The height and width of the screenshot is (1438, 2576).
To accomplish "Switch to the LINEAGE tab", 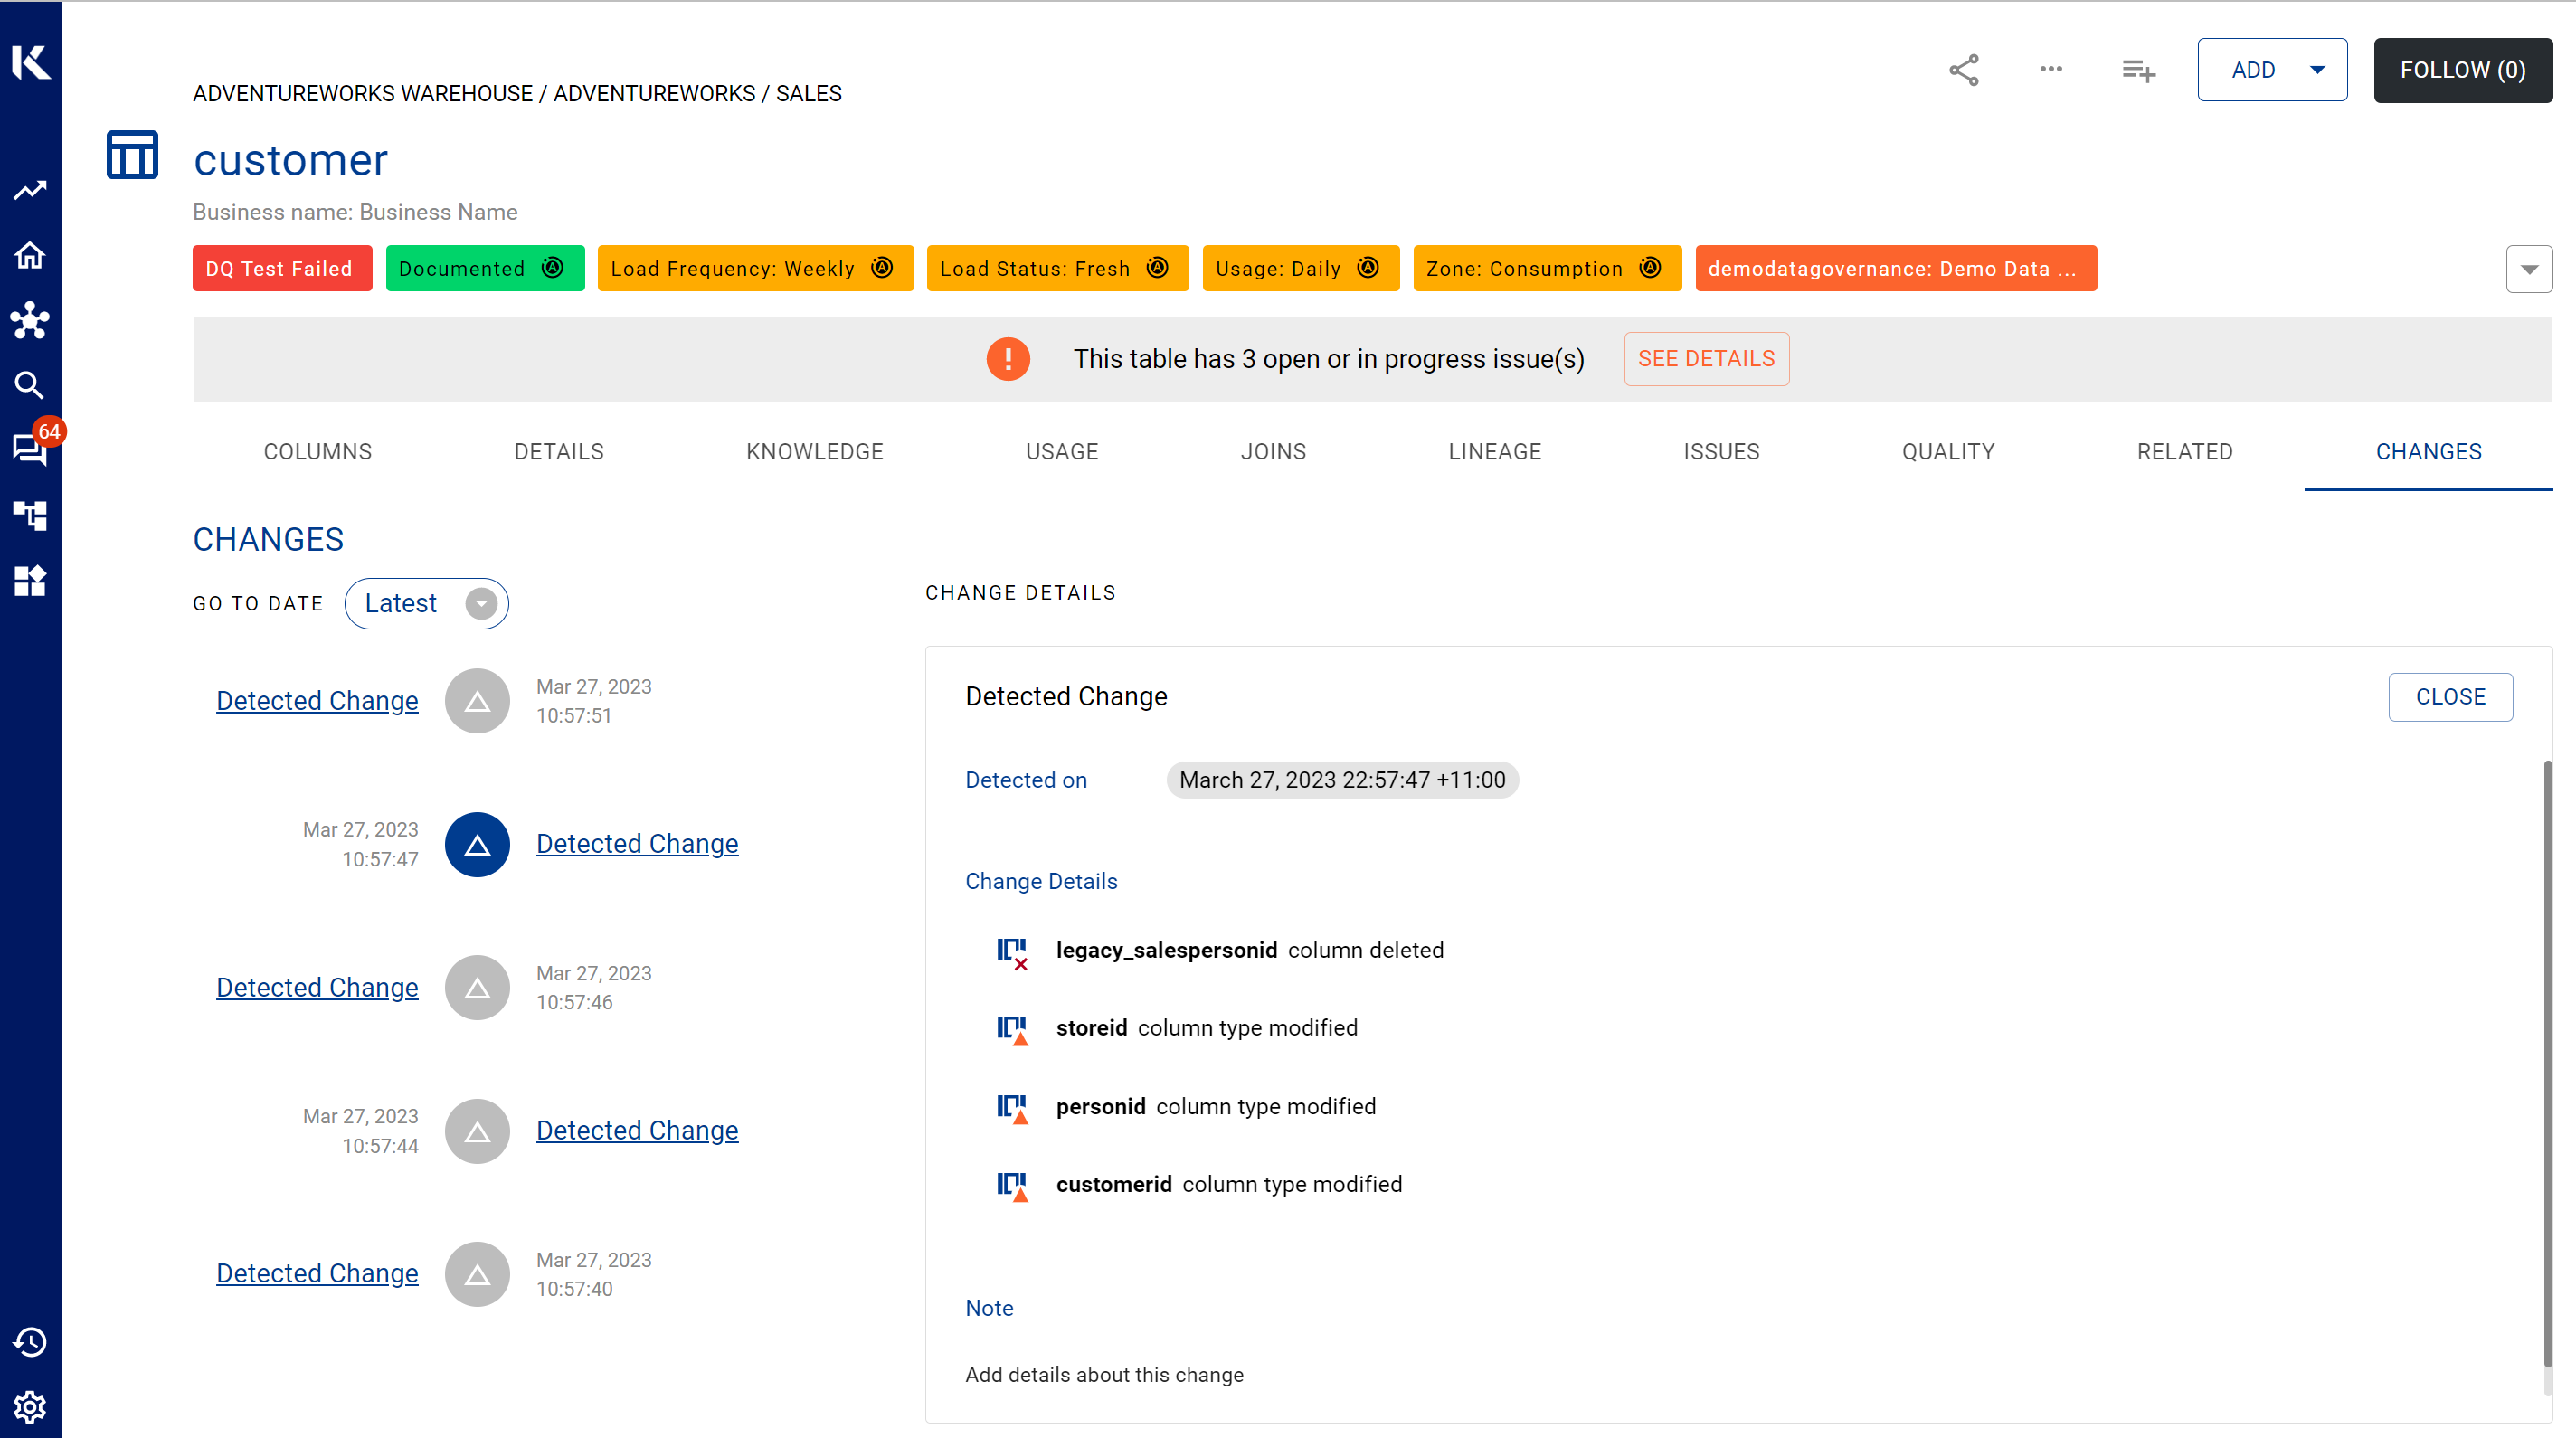I will [1494, 452].
